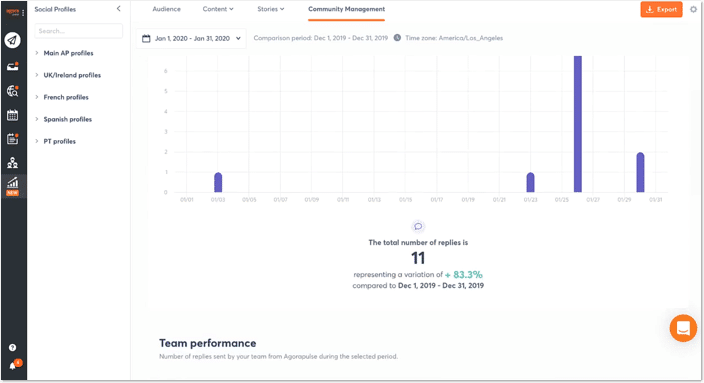Click the profile Search field
704x383 pixels.
point(79,31)
